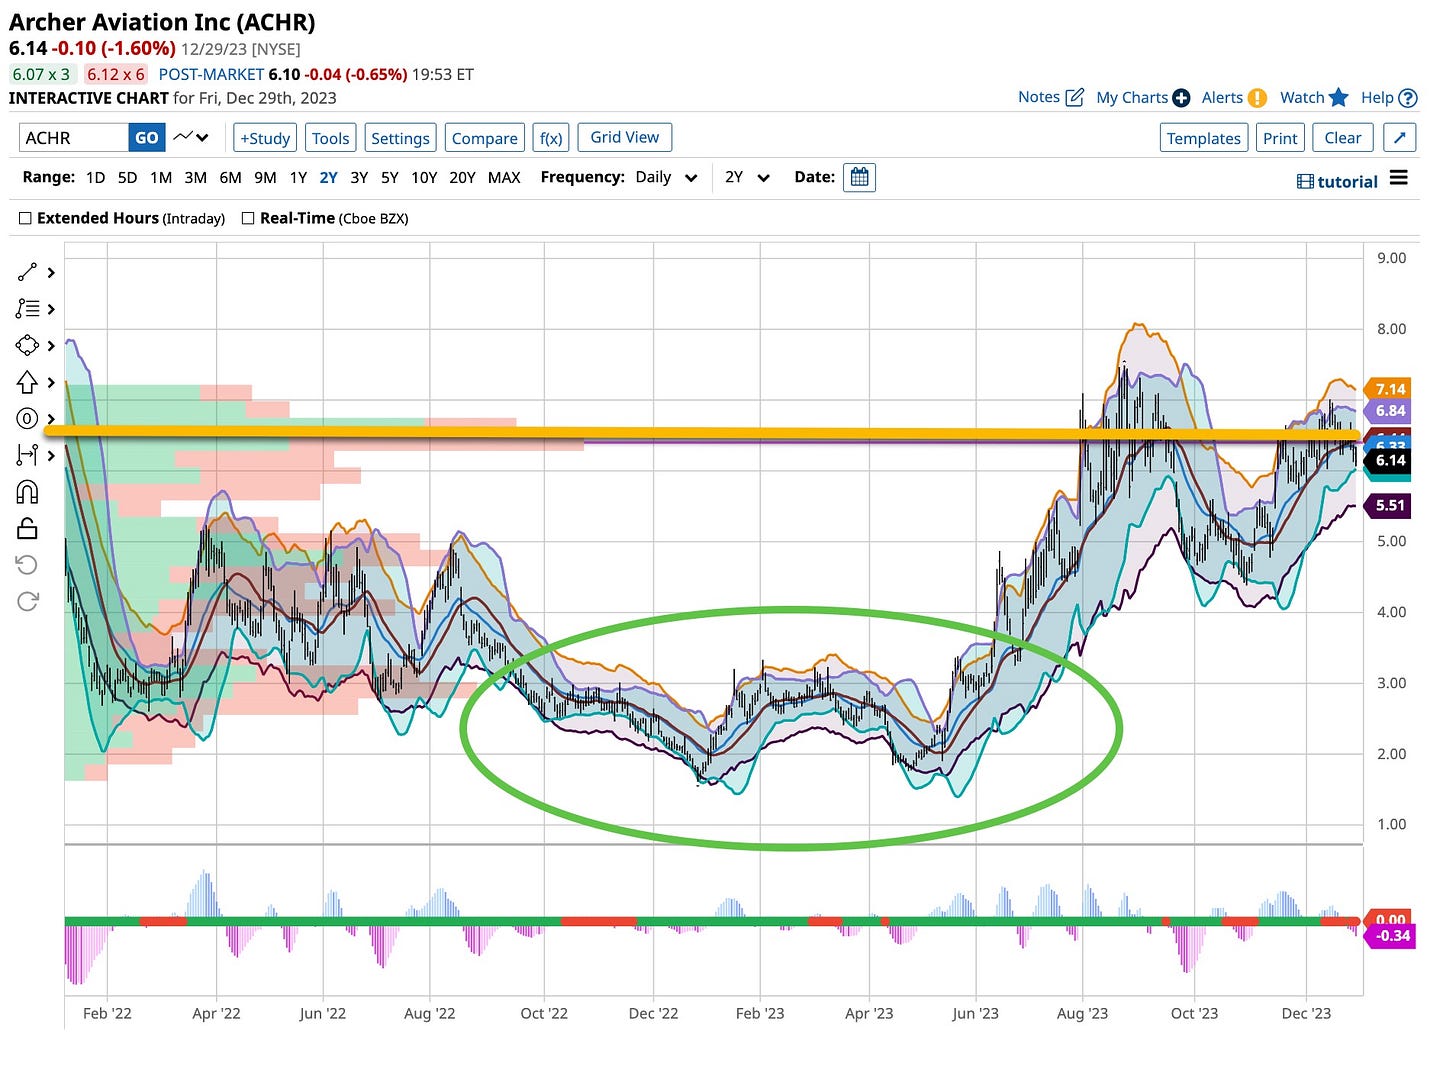Expand the shapes tool submenu arrow

(x=51, y=346)
